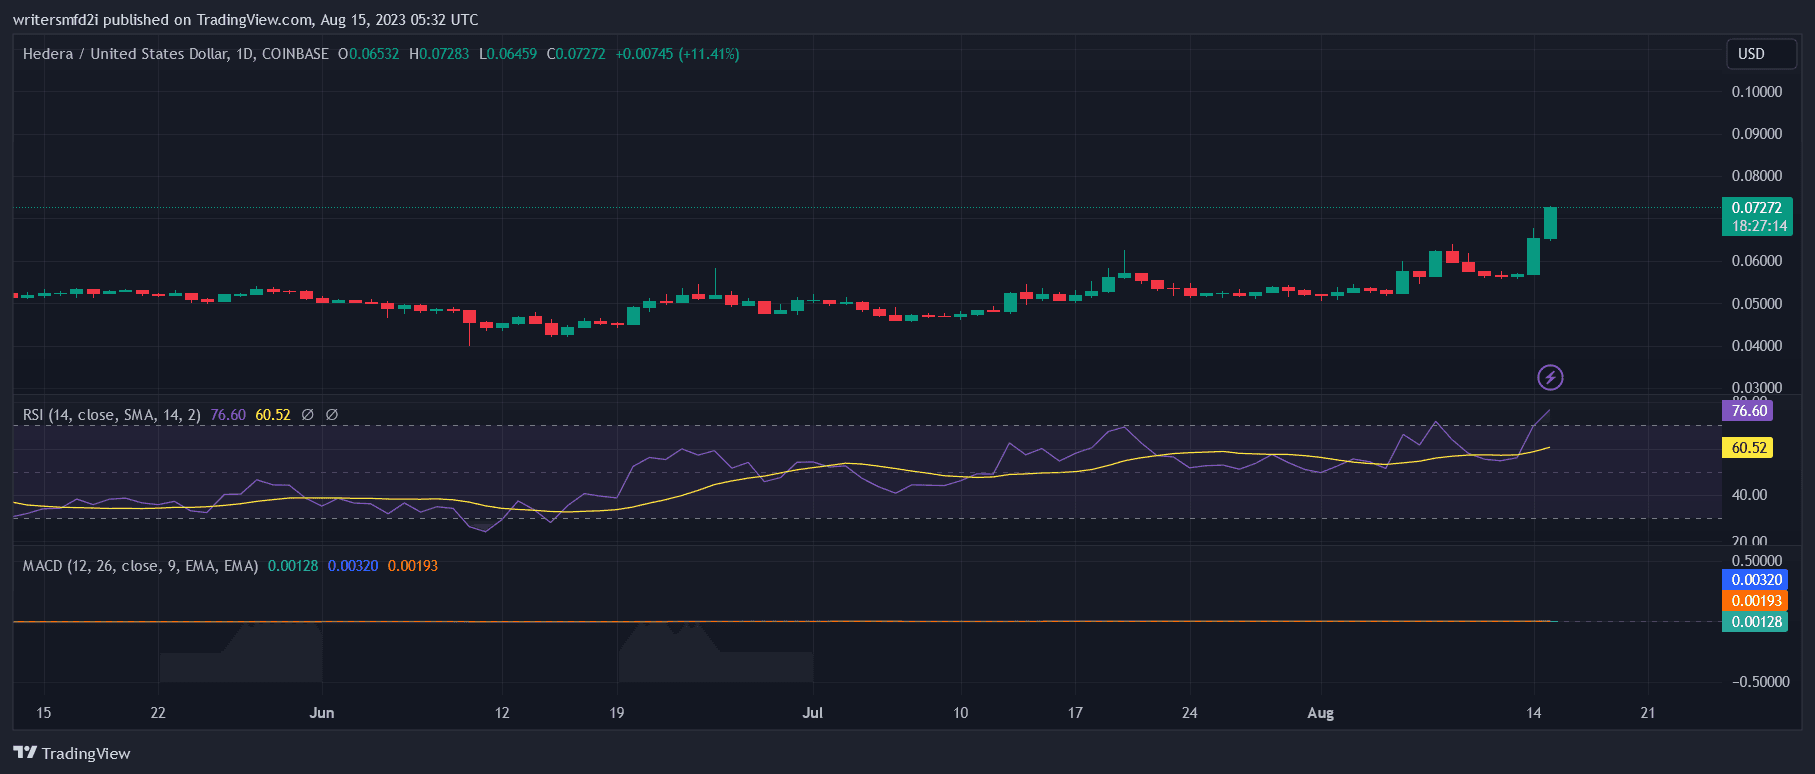
Task: Open the USD currency selector
Action: pos(1752,54)
